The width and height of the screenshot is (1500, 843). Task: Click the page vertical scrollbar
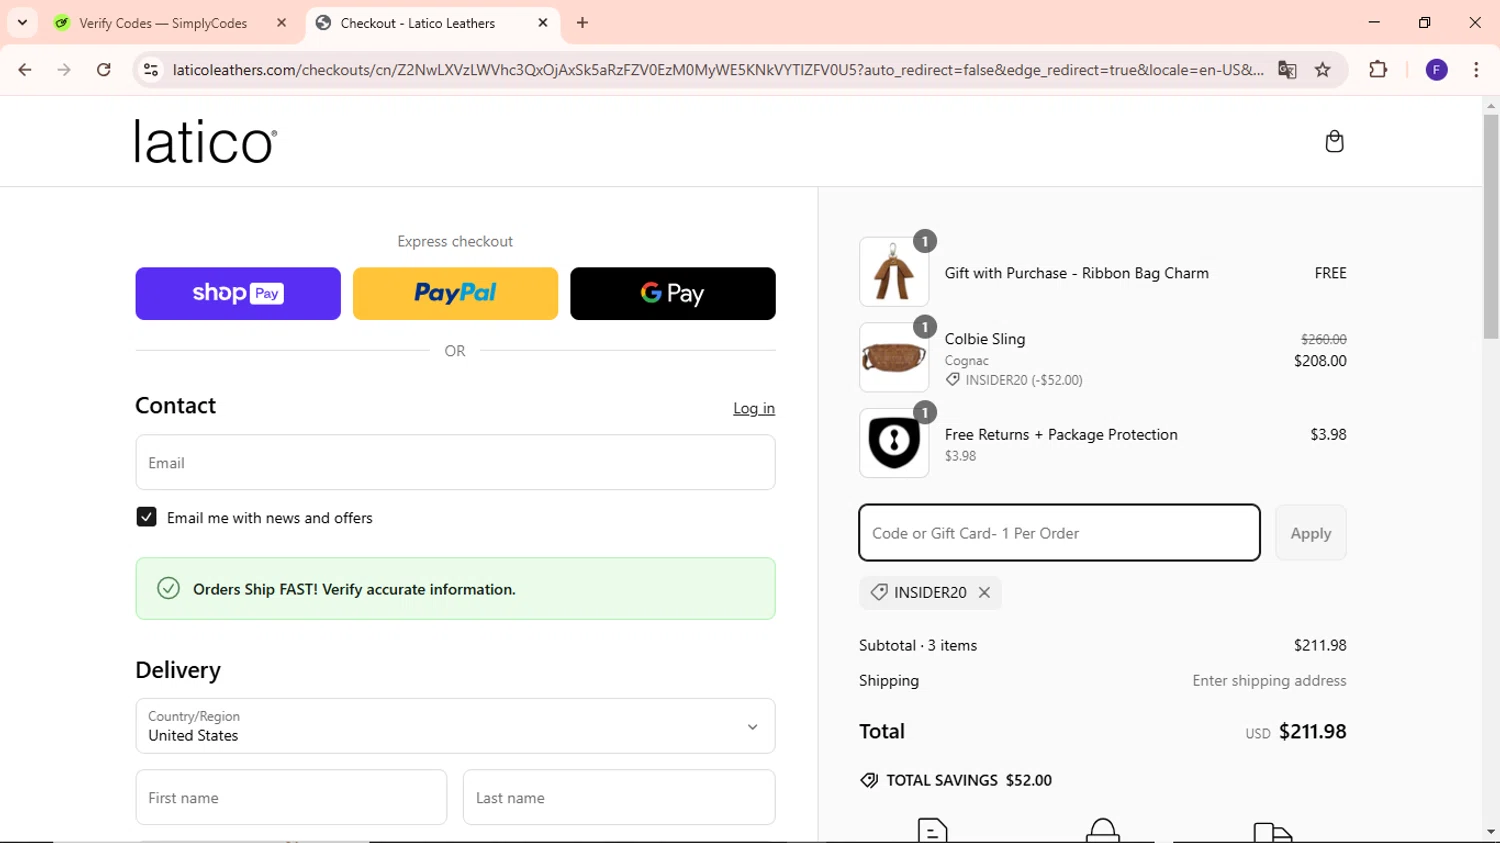coord(1491,227)
